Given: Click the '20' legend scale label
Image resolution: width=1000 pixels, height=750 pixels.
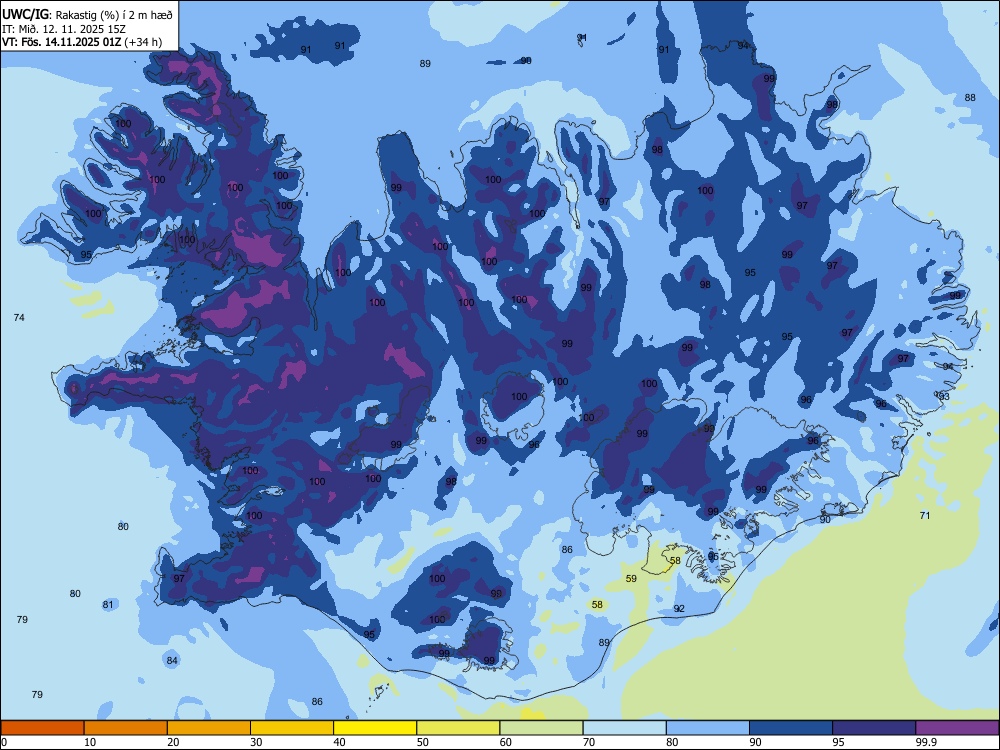Looking at the screenshot, I should point(173,742).
